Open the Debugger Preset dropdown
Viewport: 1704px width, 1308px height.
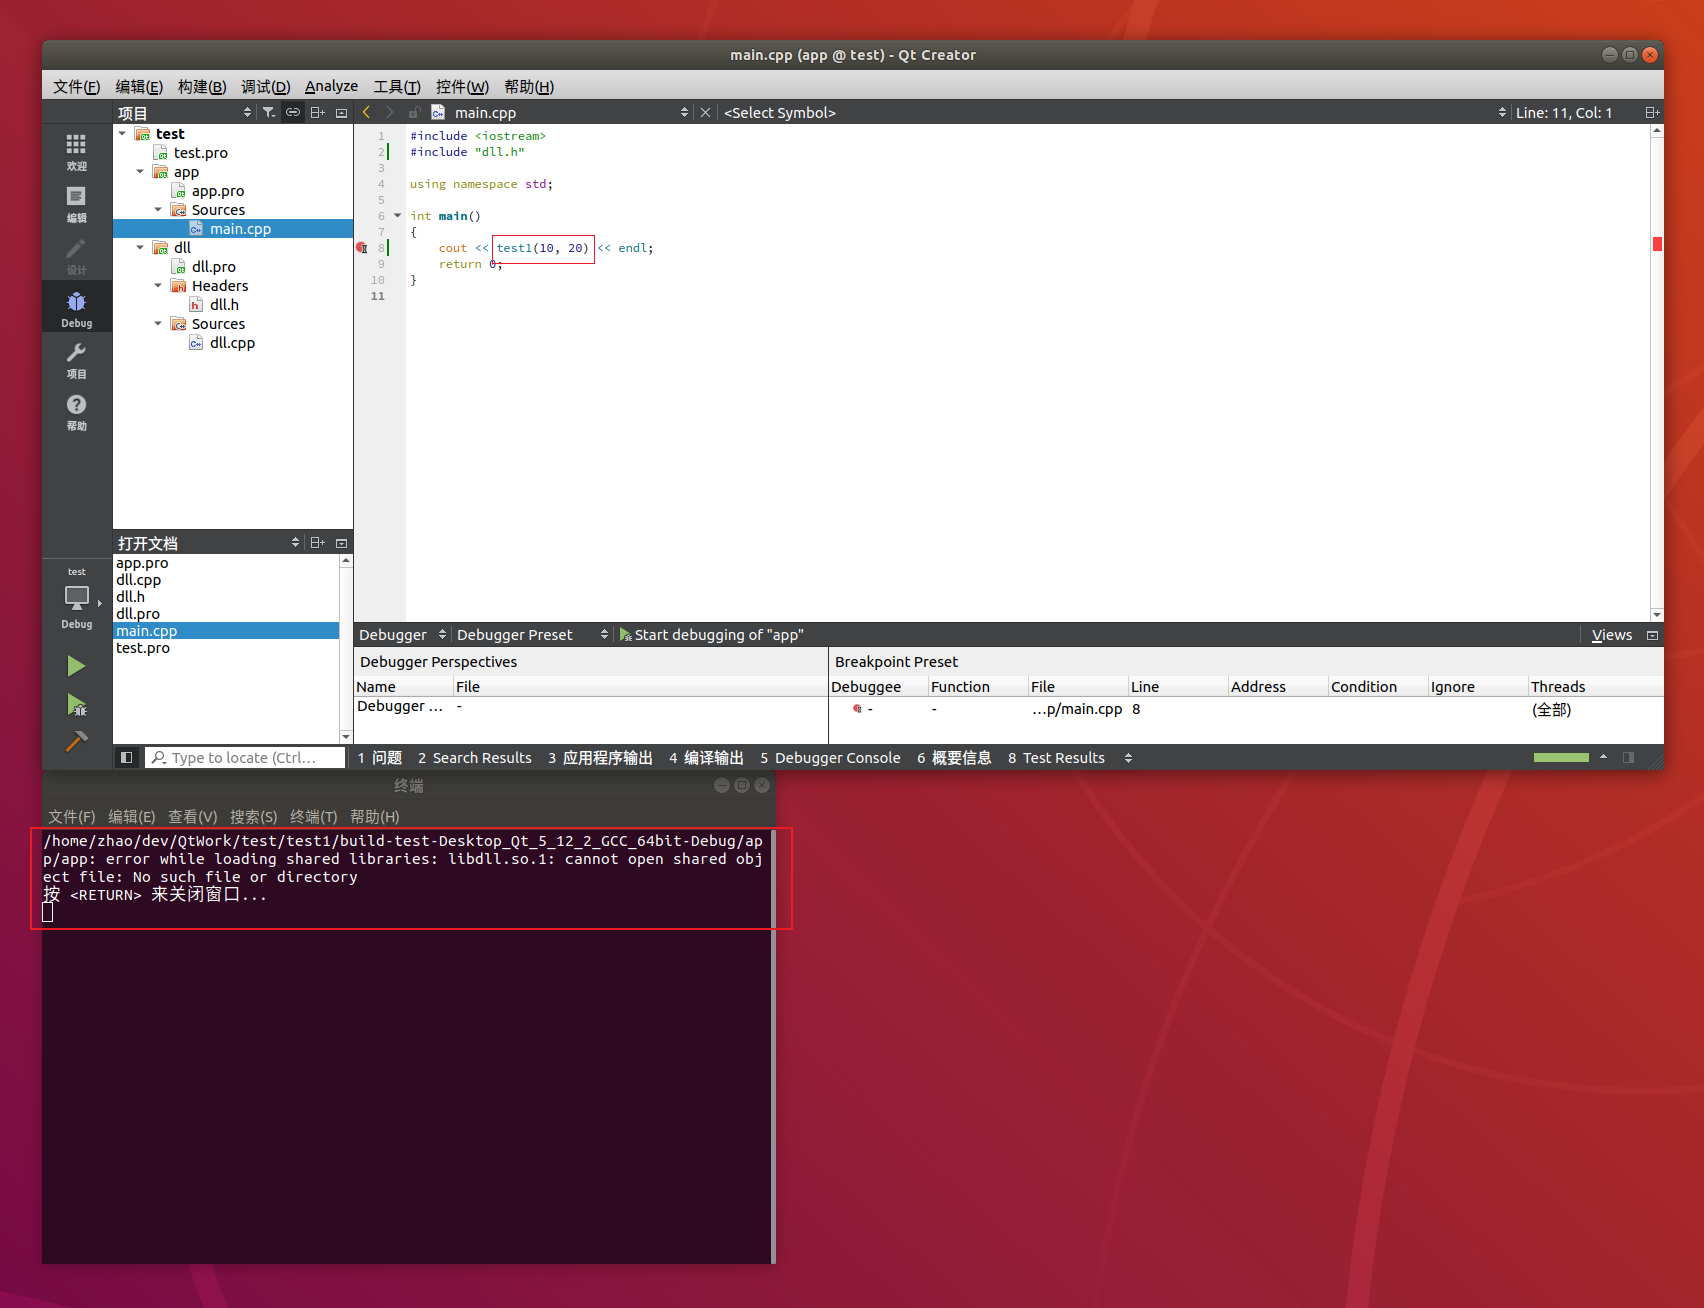point(532,635)
